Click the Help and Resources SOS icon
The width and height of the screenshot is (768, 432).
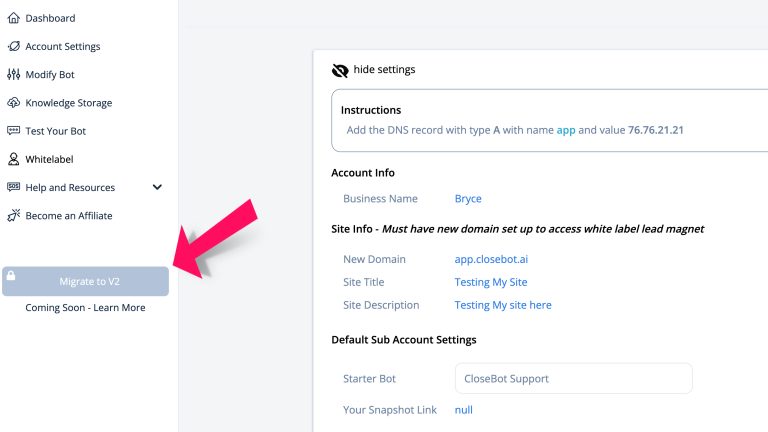[x=14, y=187]
